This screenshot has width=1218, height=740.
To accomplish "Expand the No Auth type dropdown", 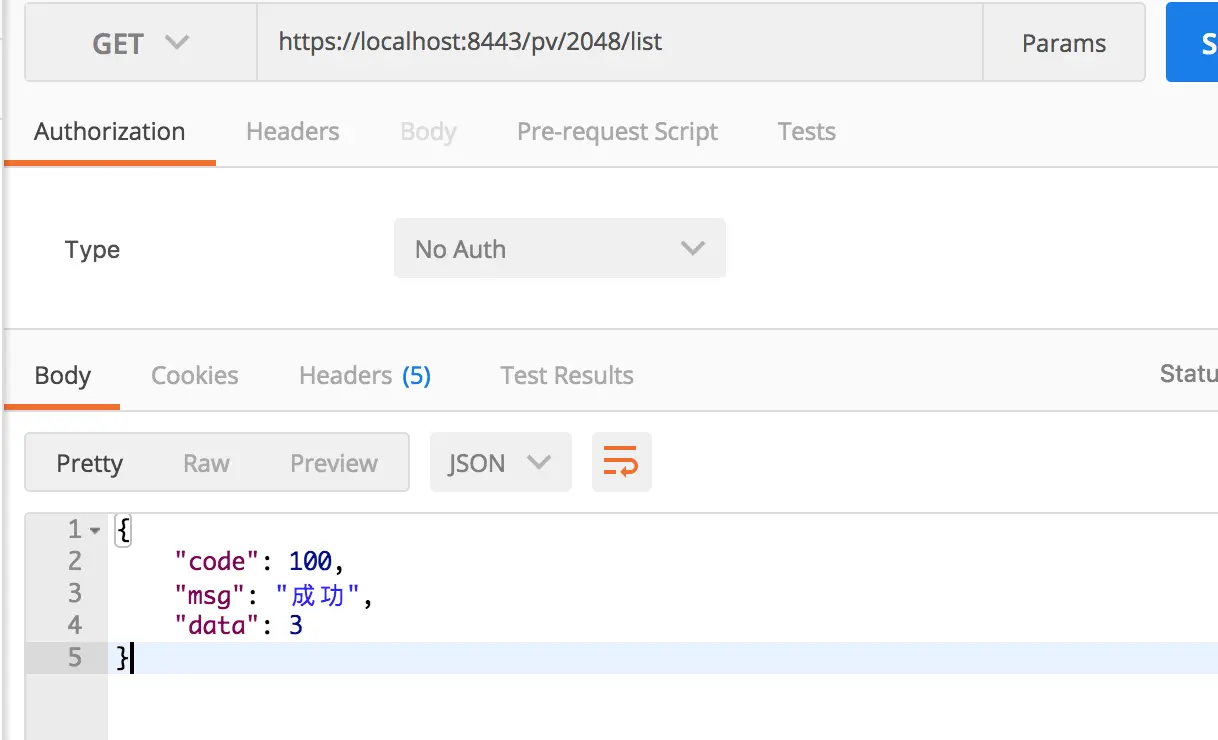I will click(x=559, y=249).
